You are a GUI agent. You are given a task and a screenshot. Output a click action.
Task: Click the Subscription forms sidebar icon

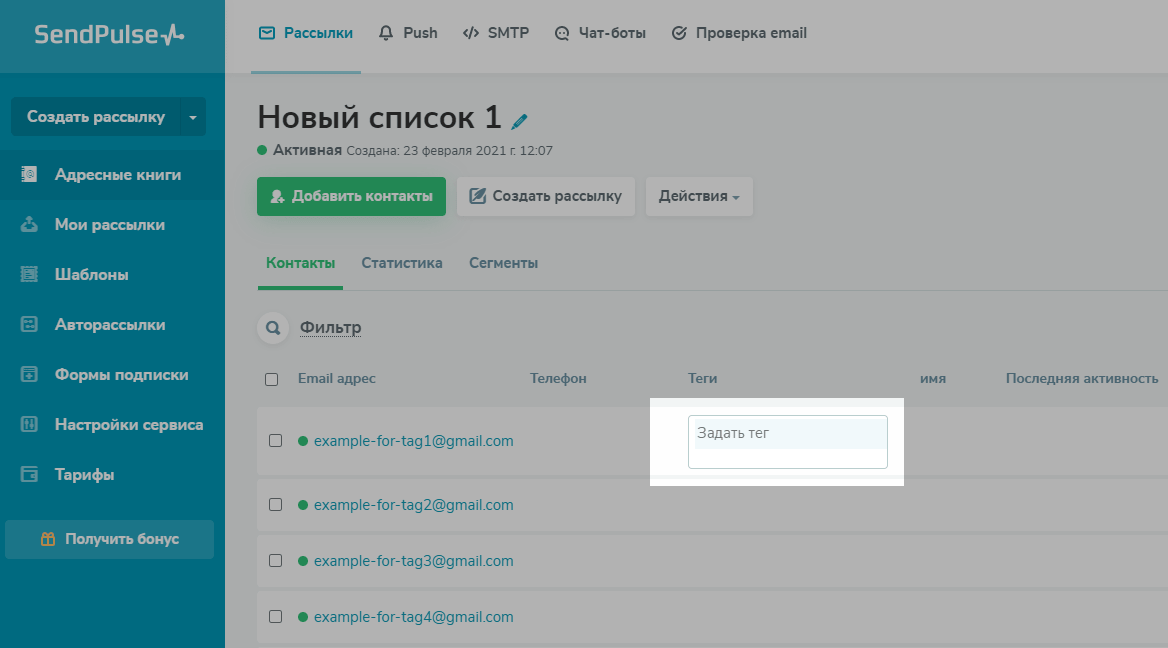pyautogui.click(x=30, y=374)
